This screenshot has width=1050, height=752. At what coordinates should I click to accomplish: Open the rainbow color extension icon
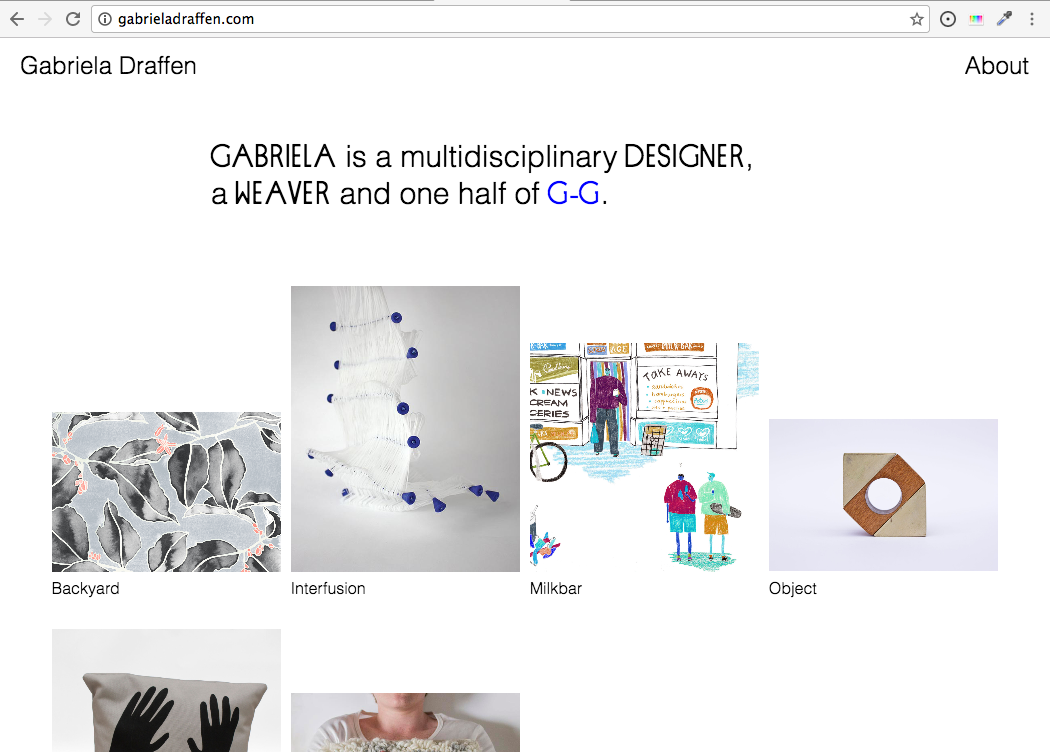click(x=976, y=19)
